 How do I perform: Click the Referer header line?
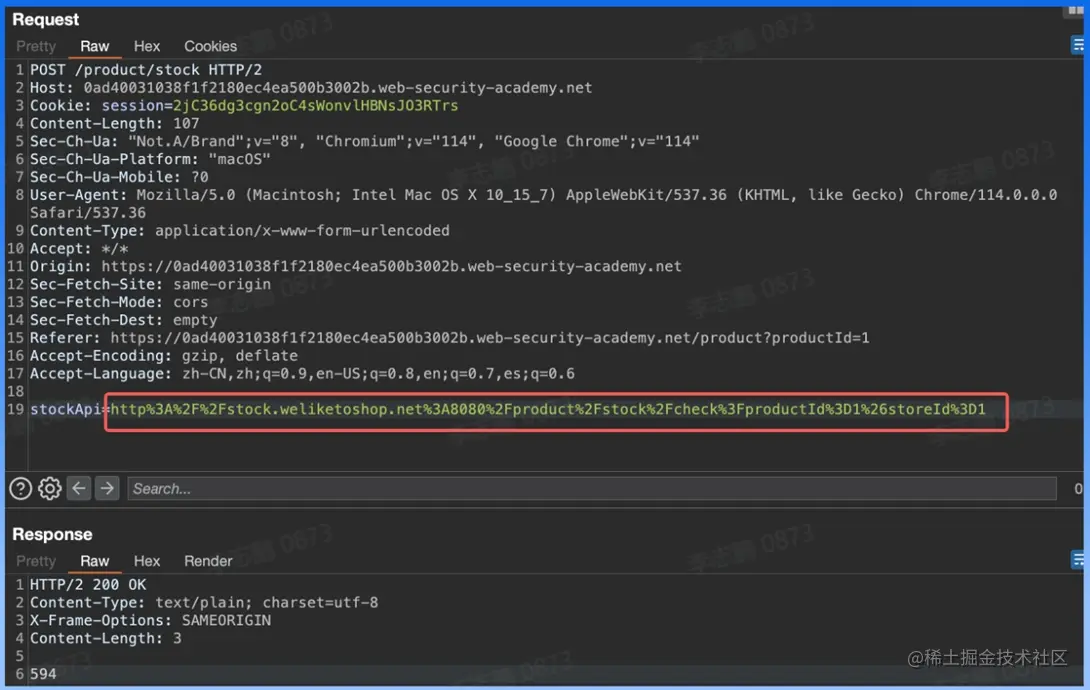pyautogui.click(x=450, y=338)
